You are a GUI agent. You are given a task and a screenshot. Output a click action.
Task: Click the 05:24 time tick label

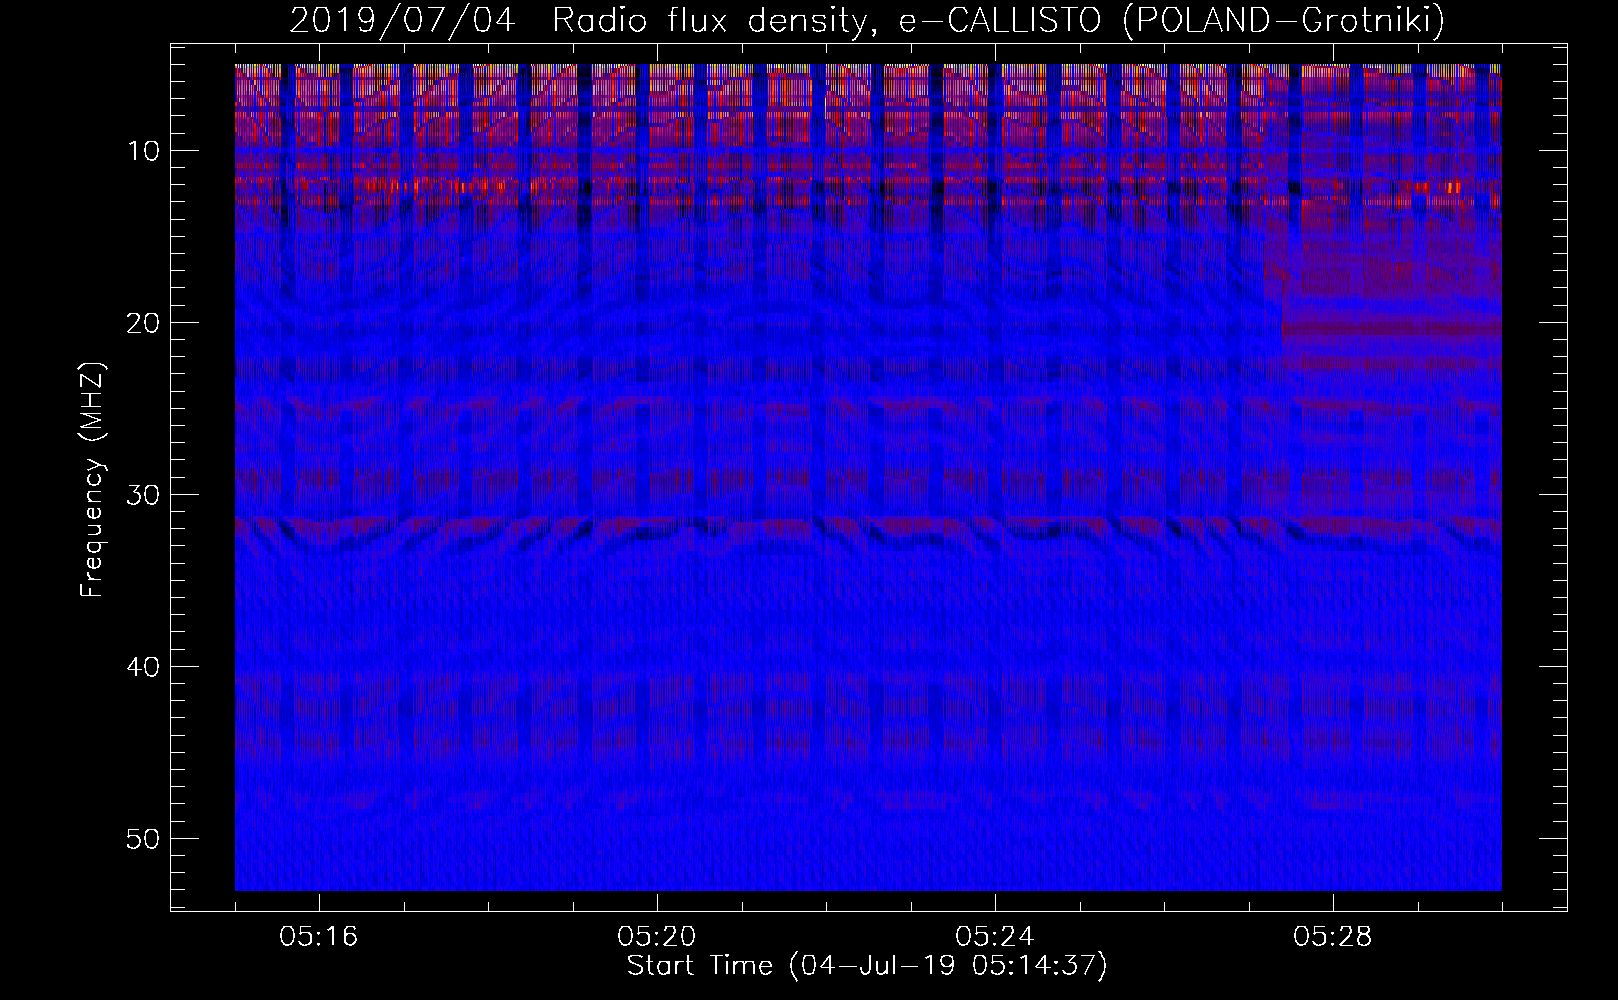[995, 937]
